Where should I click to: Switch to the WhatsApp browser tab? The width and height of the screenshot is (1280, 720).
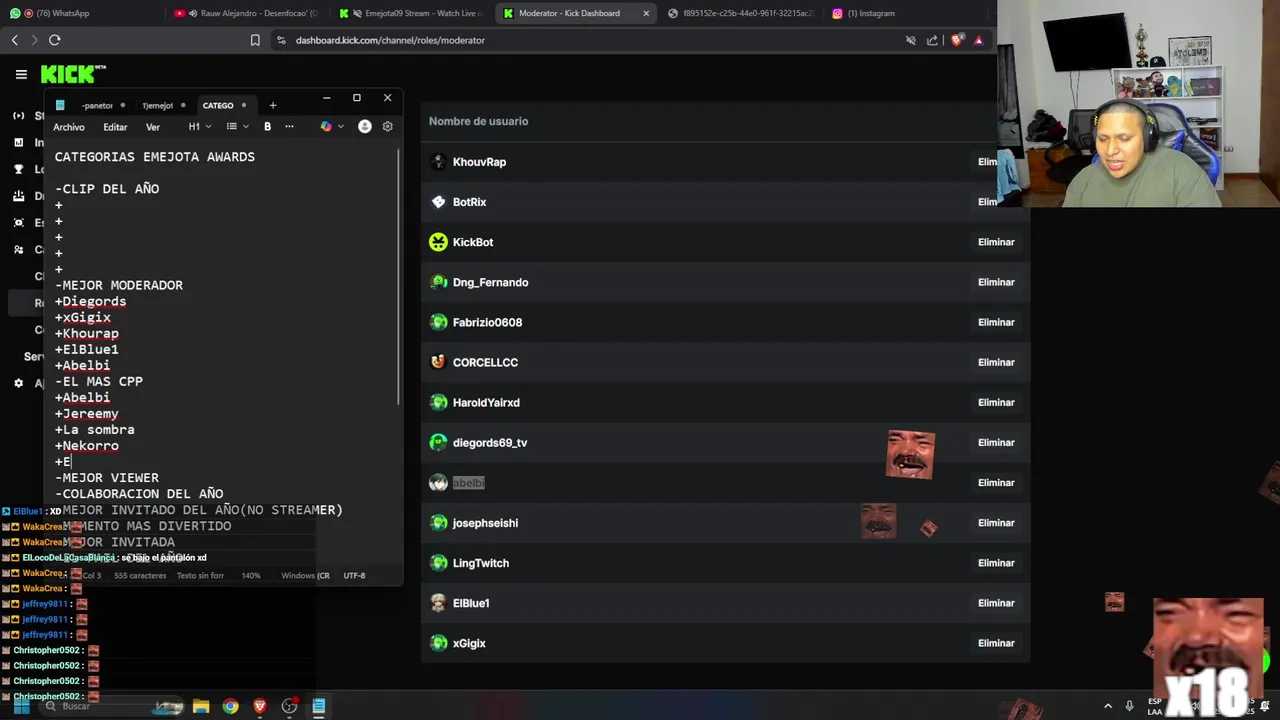[x=80, y=13]
